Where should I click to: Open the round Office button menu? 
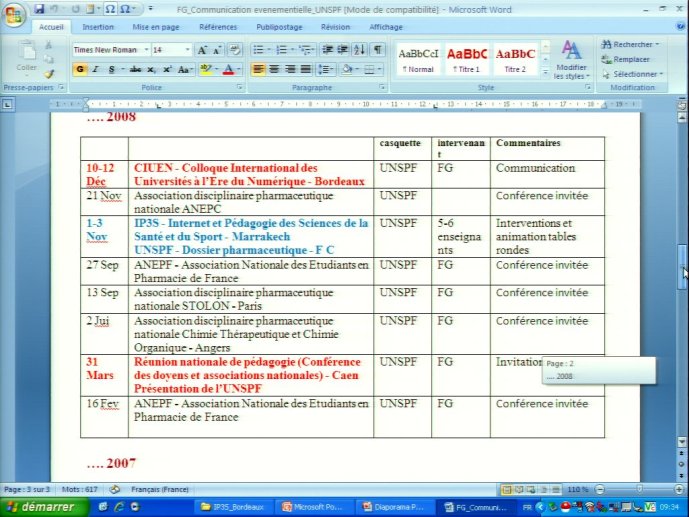point(13,15)
